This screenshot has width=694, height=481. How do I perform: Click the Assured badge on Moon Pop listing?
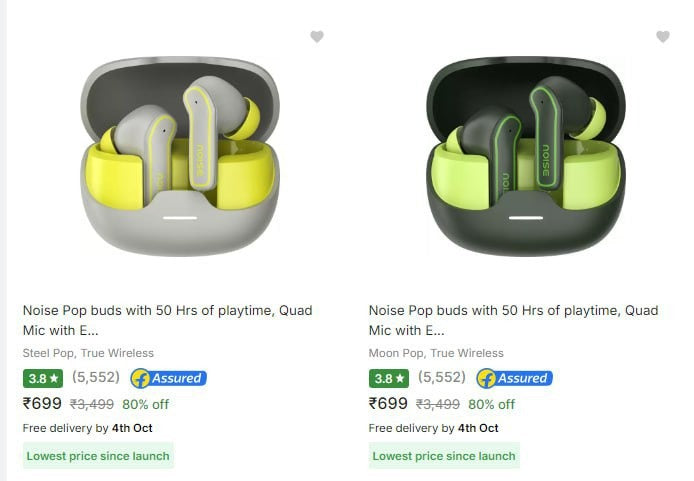click(514, 379)
